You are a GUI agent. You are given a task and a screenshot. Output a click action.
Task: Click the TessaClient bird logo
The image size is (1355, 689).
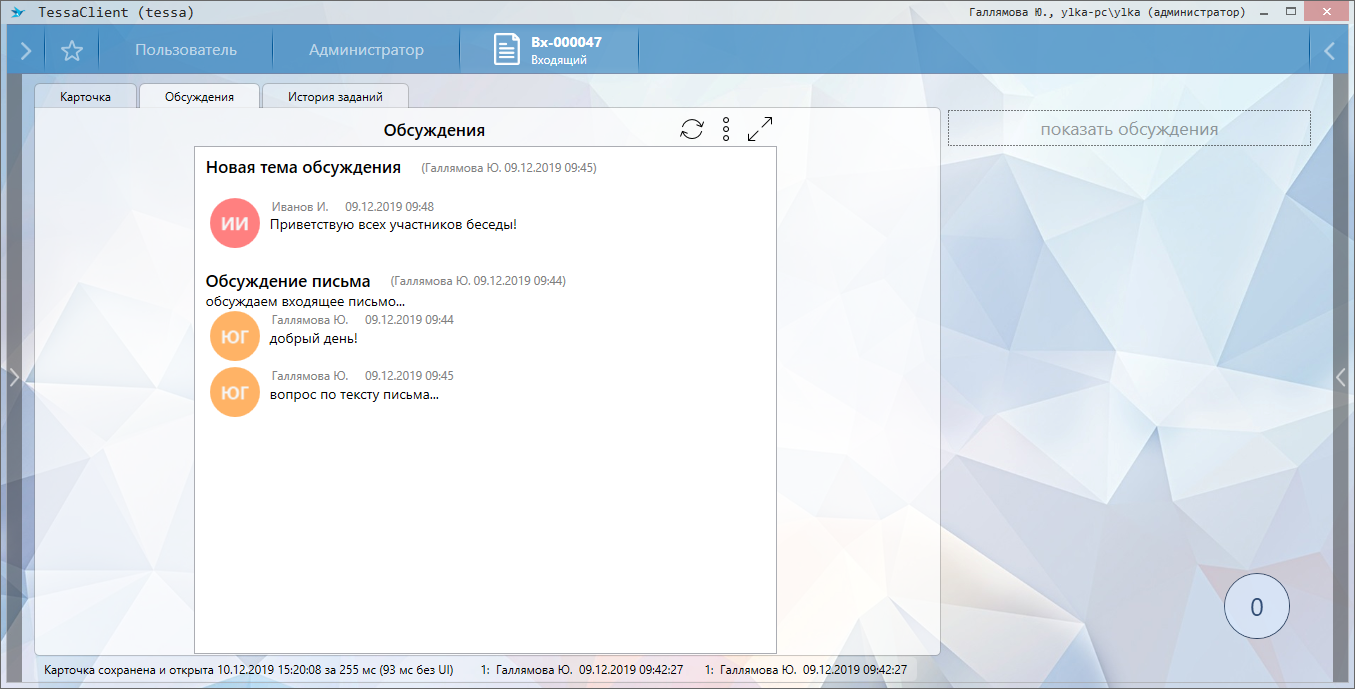pyautogui.click(x=17, y=13)
